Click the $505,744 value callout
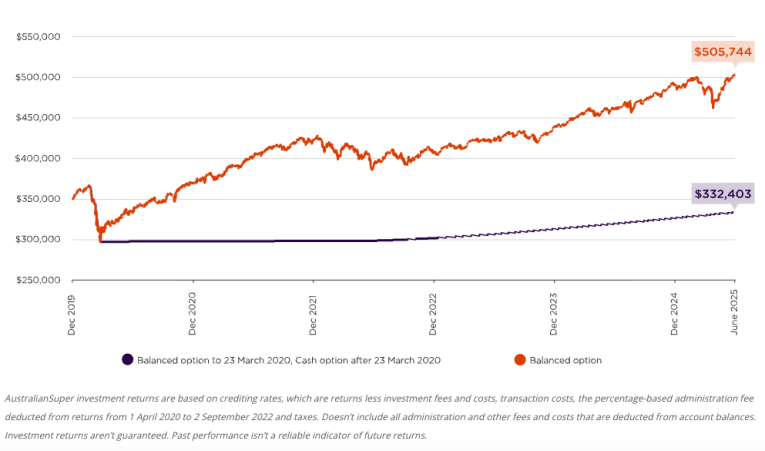This screenshot has width=765, height=451. pyautogui.click(x=723, y=51)
